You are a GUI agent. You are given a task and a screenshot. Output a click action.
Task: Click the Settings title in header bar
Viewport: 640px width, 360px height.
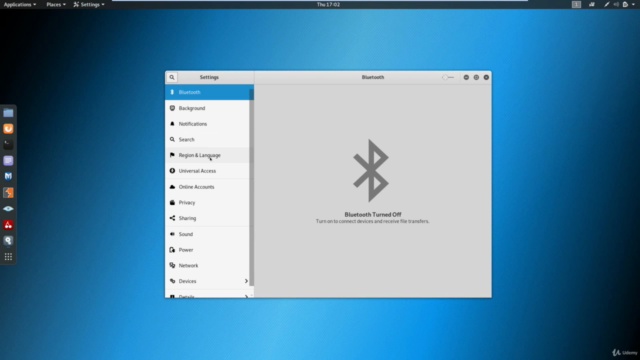[x=209, y=77]
